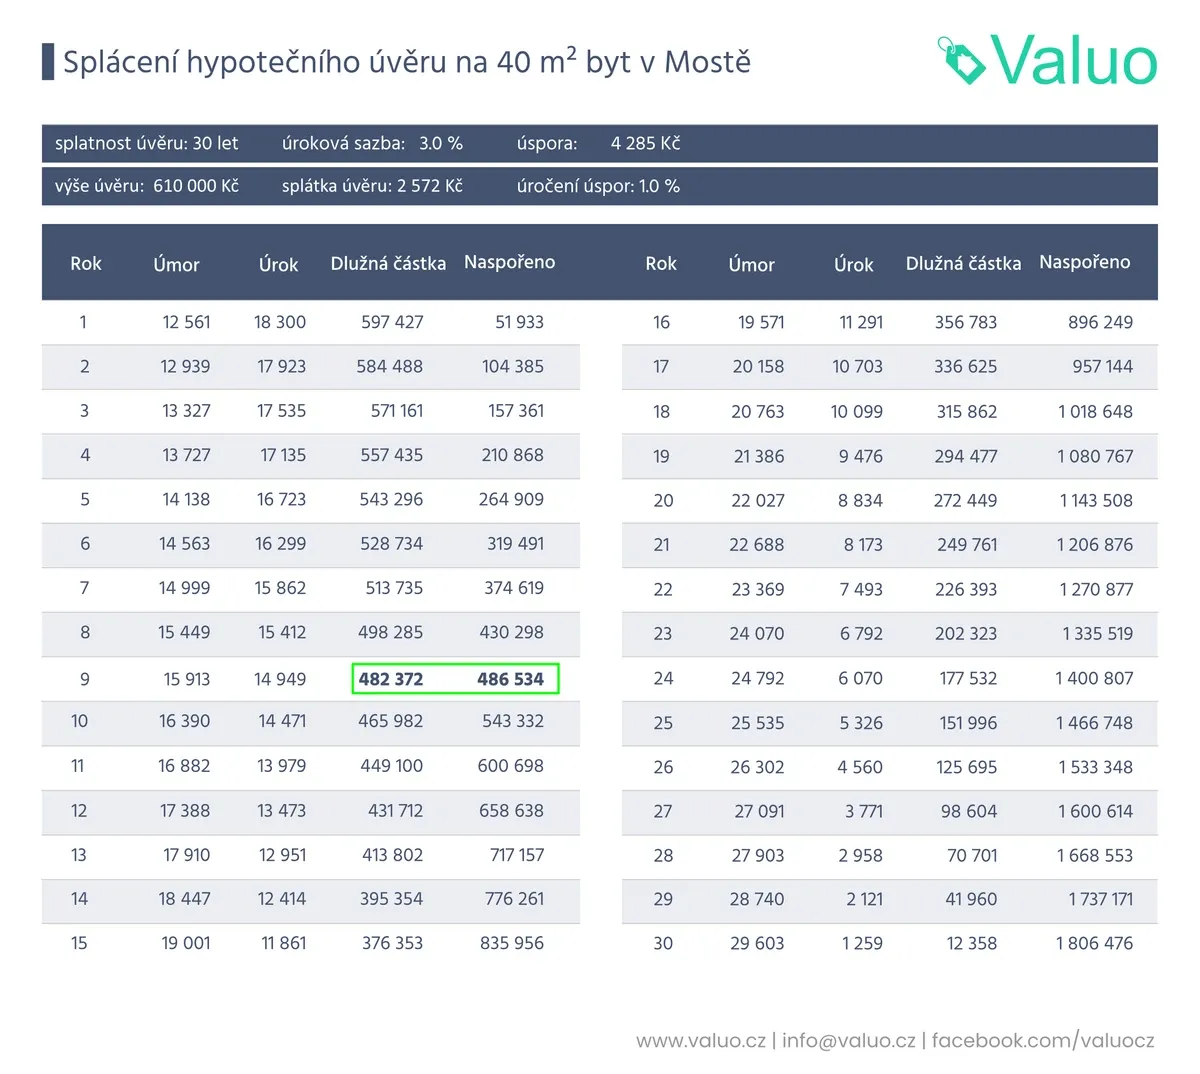This screenshot has height=1074, width=1200.
Task: Select the savings value "210 868"
Action: 513,455
